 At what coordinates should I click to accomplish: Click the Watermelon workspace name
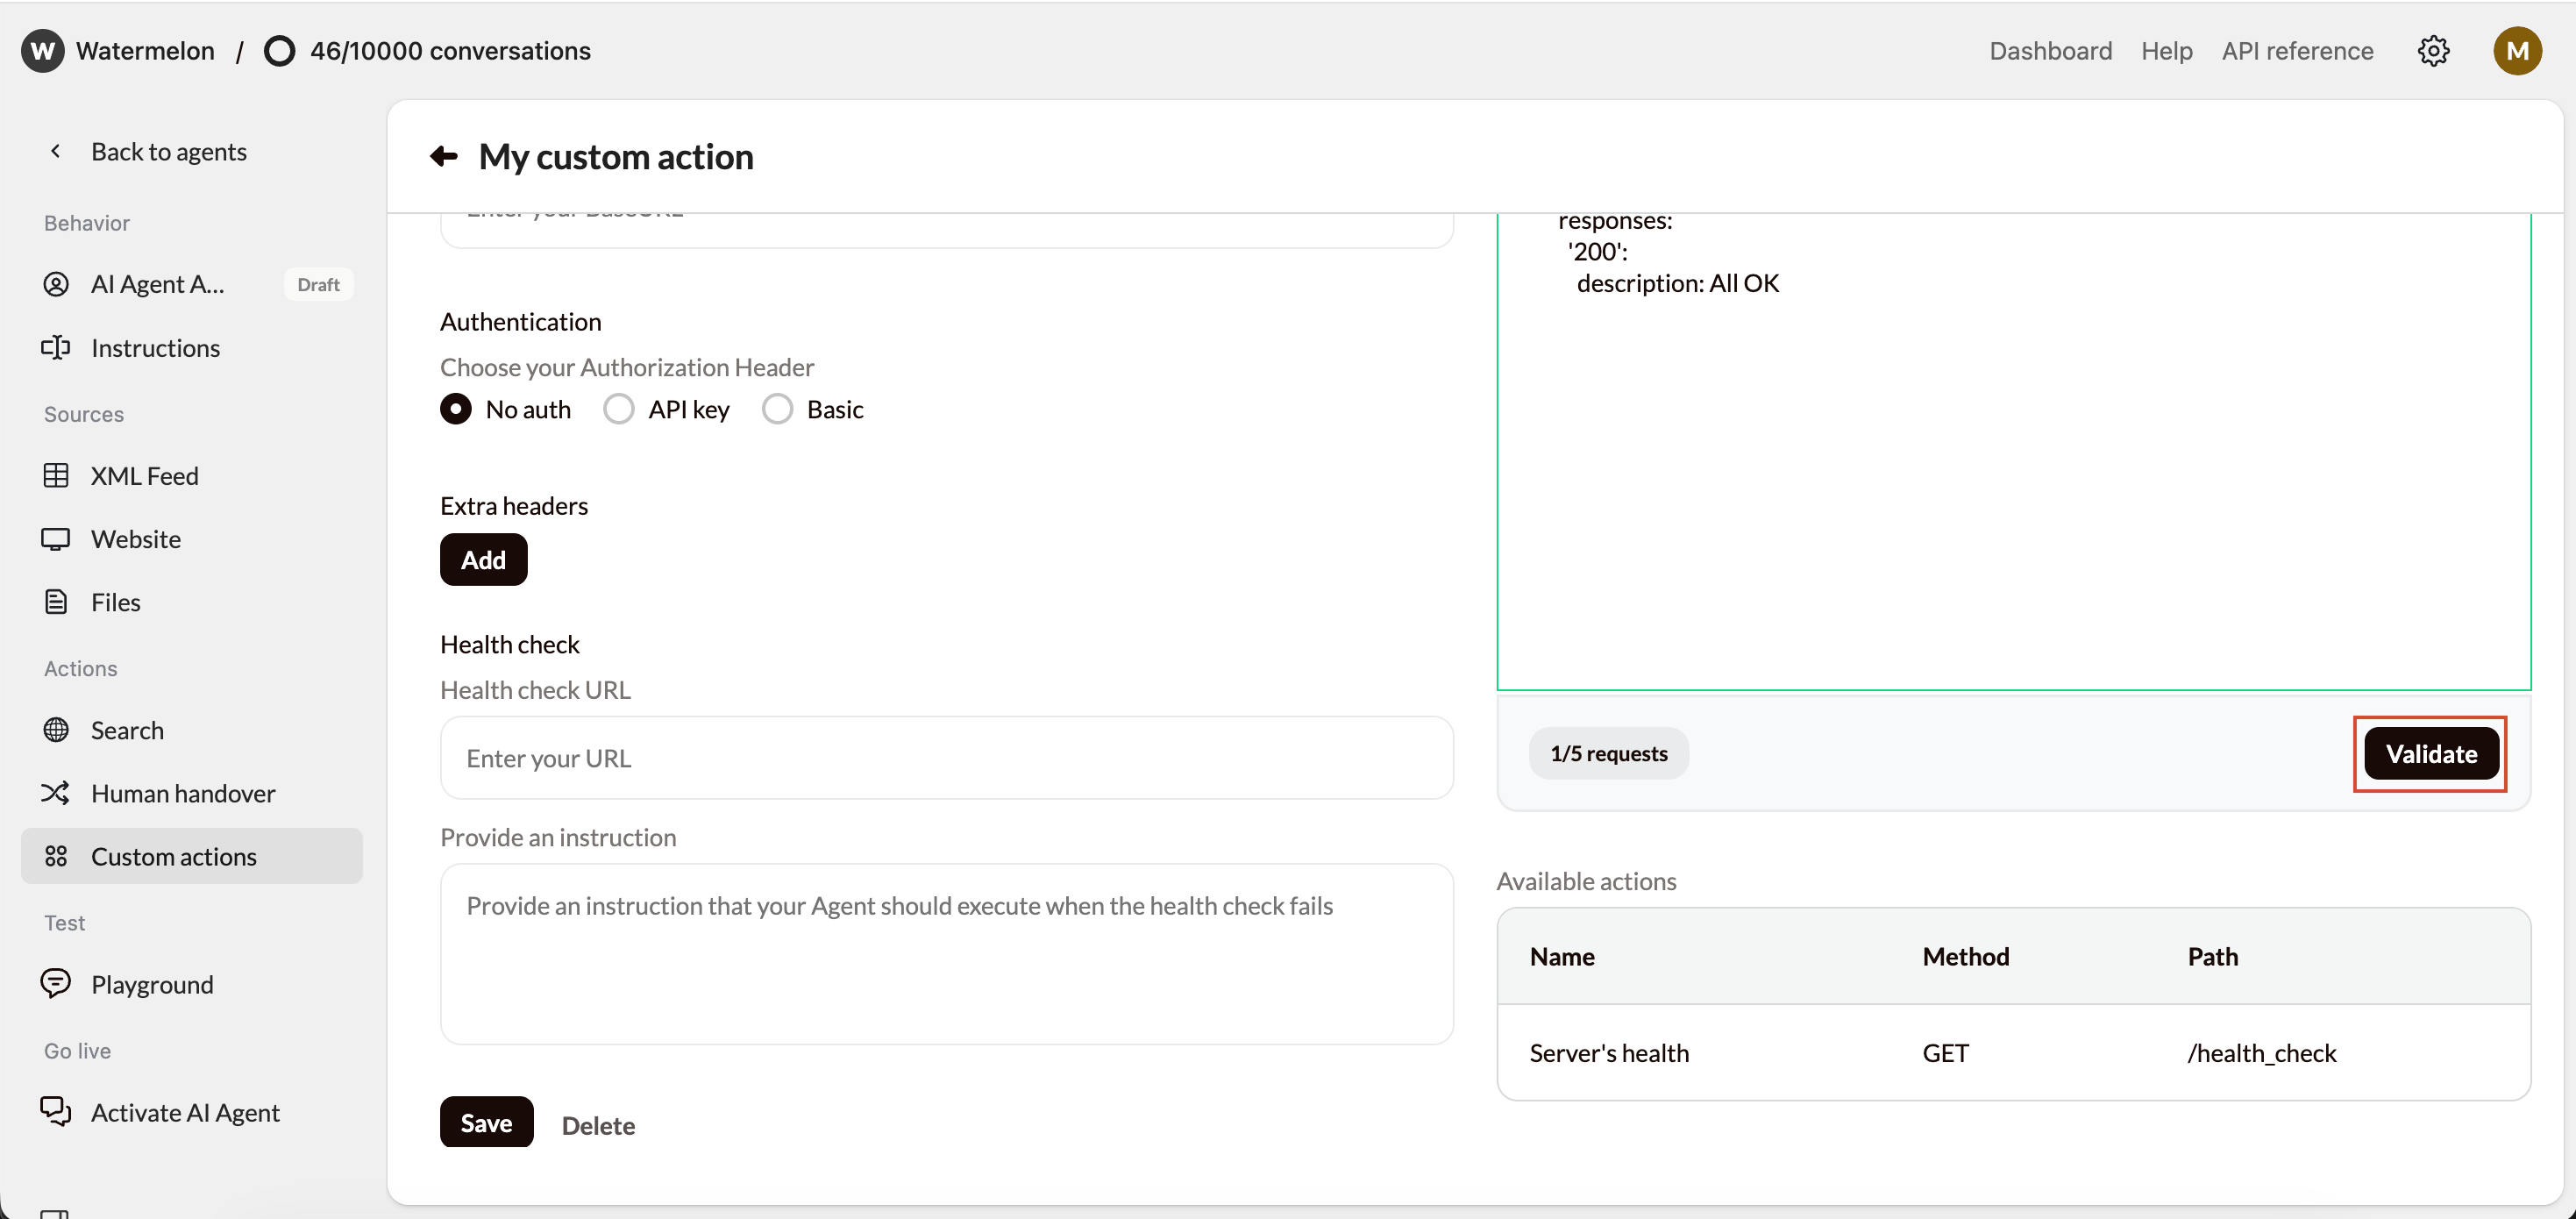coord(145,51)
